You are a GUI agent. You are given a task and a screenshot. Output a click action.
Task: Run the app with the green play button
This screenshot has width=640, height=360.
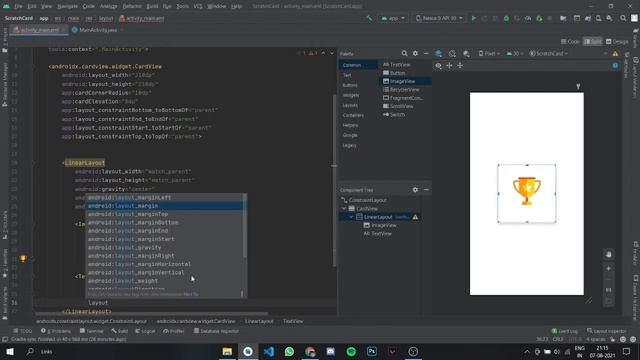point(473,18)
